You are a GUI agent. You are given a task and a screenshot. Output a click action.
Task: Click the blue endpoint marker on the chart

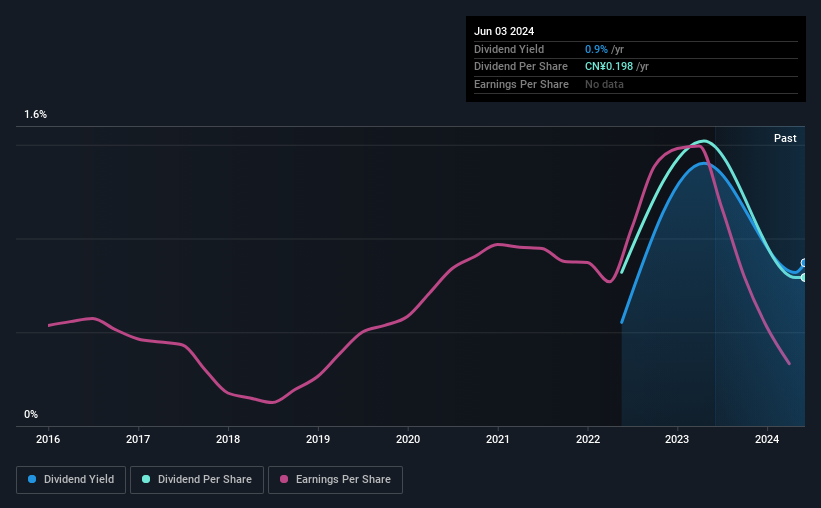(x=803, y=263)
